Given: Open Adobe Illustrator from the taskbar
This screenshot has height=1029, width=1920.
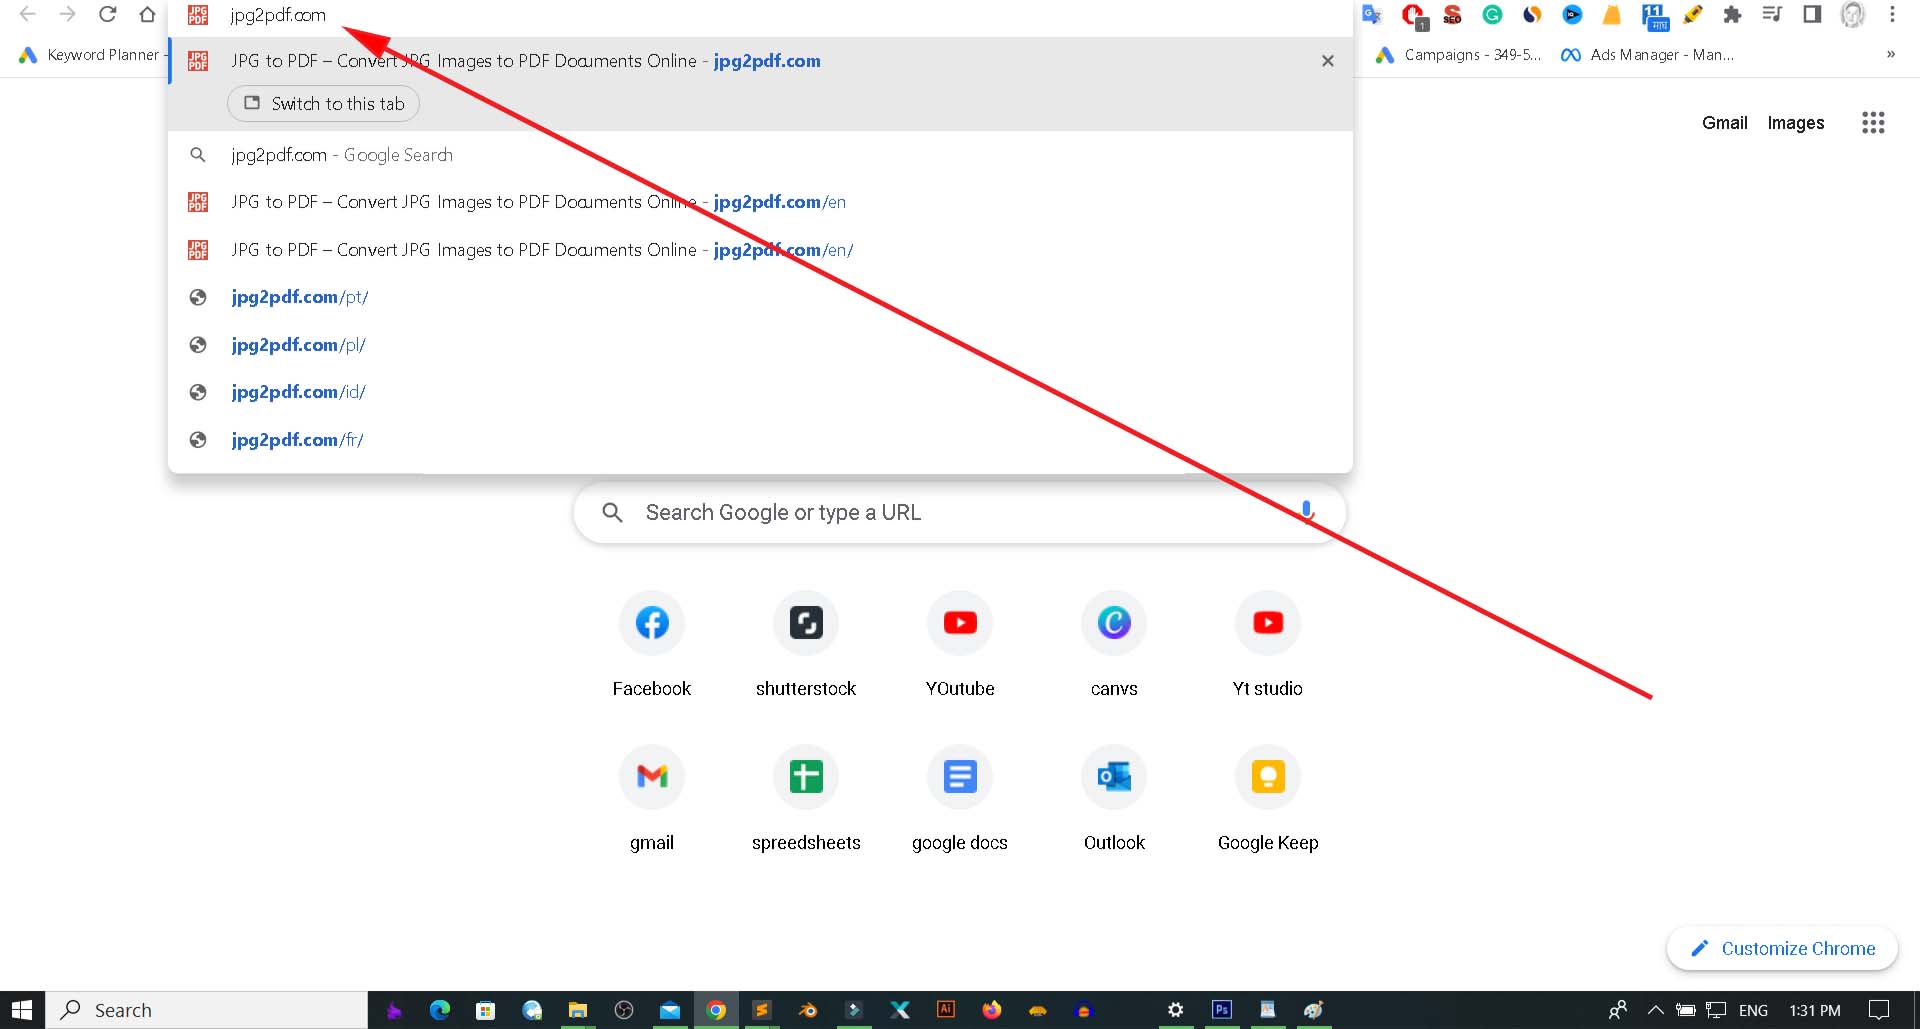Looking at the screenshot, I should (945, 1009).
